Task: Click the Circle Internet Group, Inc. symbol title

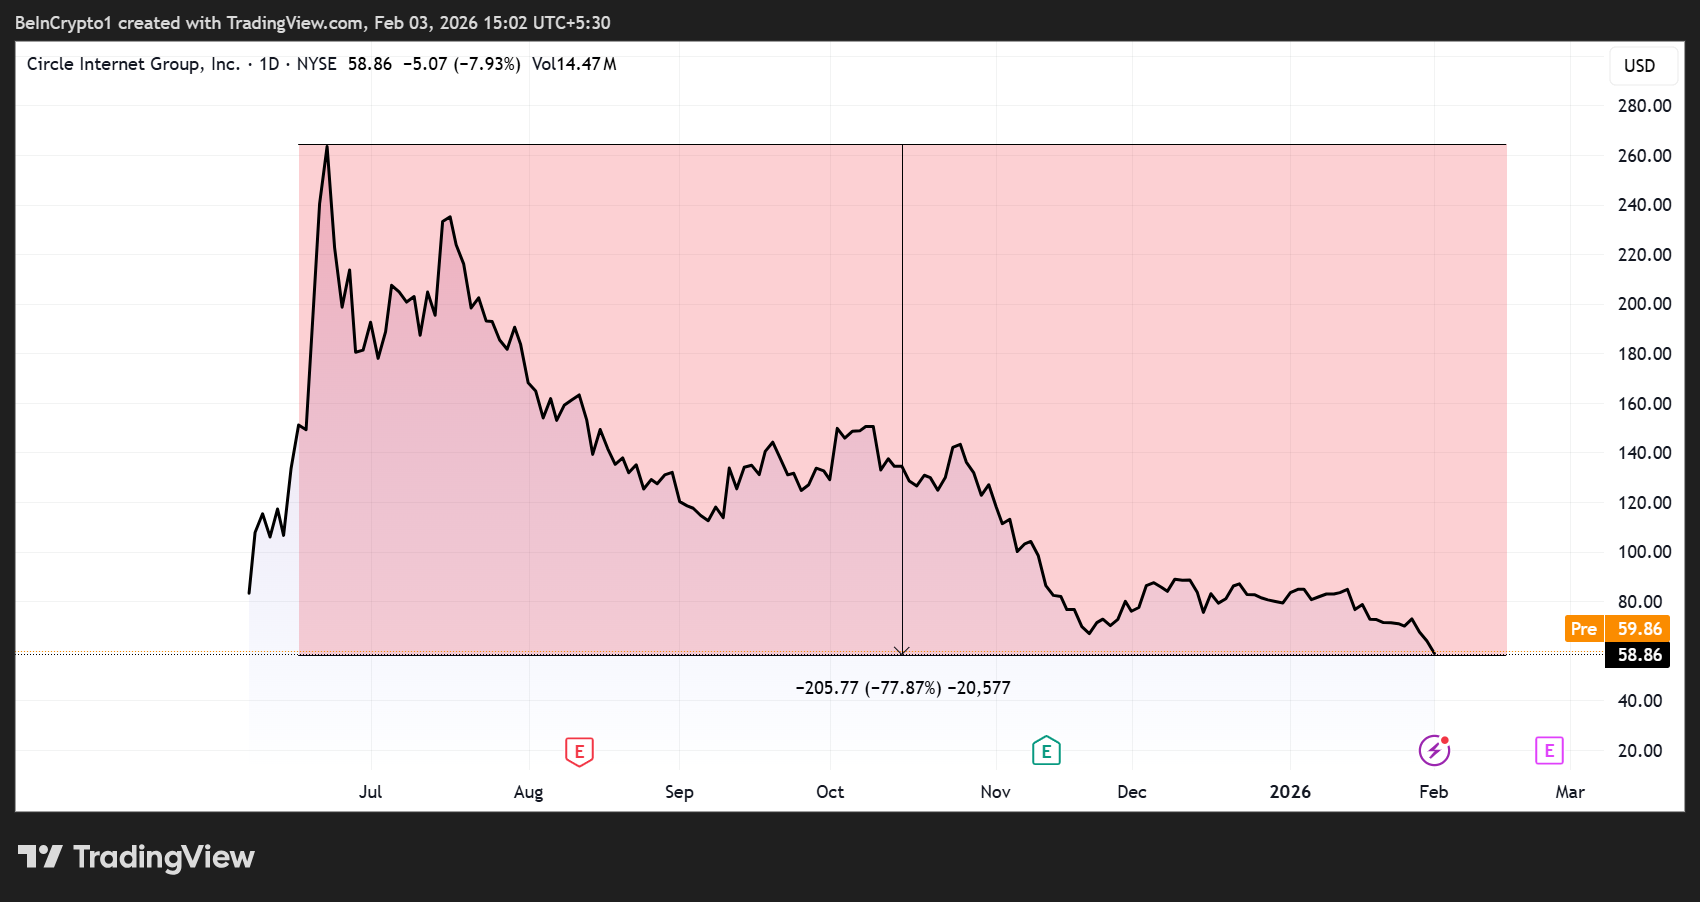Action: [x=133, y=64]
